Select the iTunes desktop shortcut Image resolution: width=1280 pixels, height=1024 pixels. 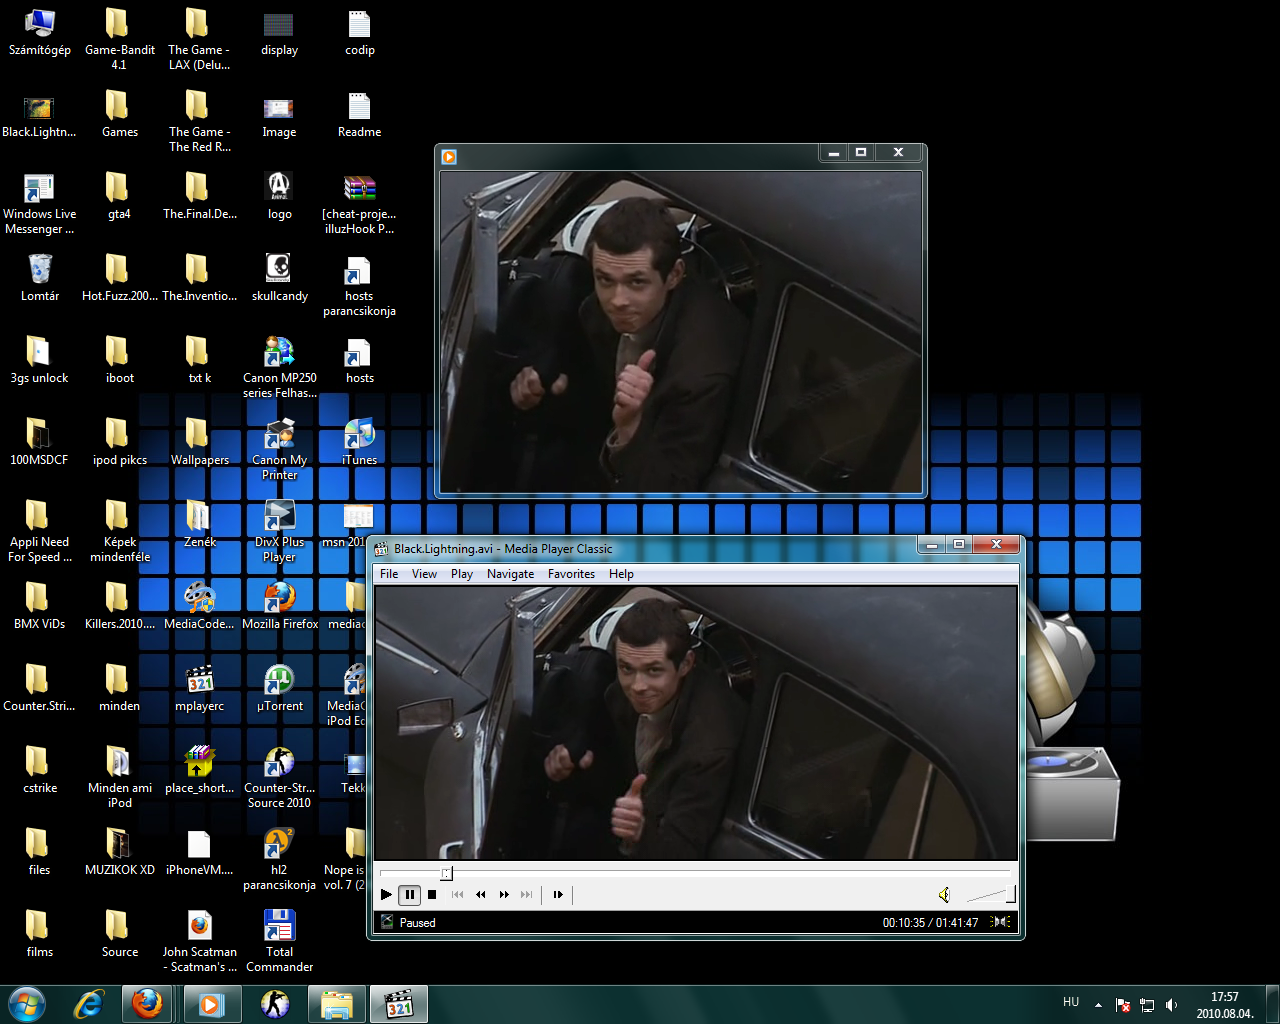pyautogui.click(x=360, y=442)
